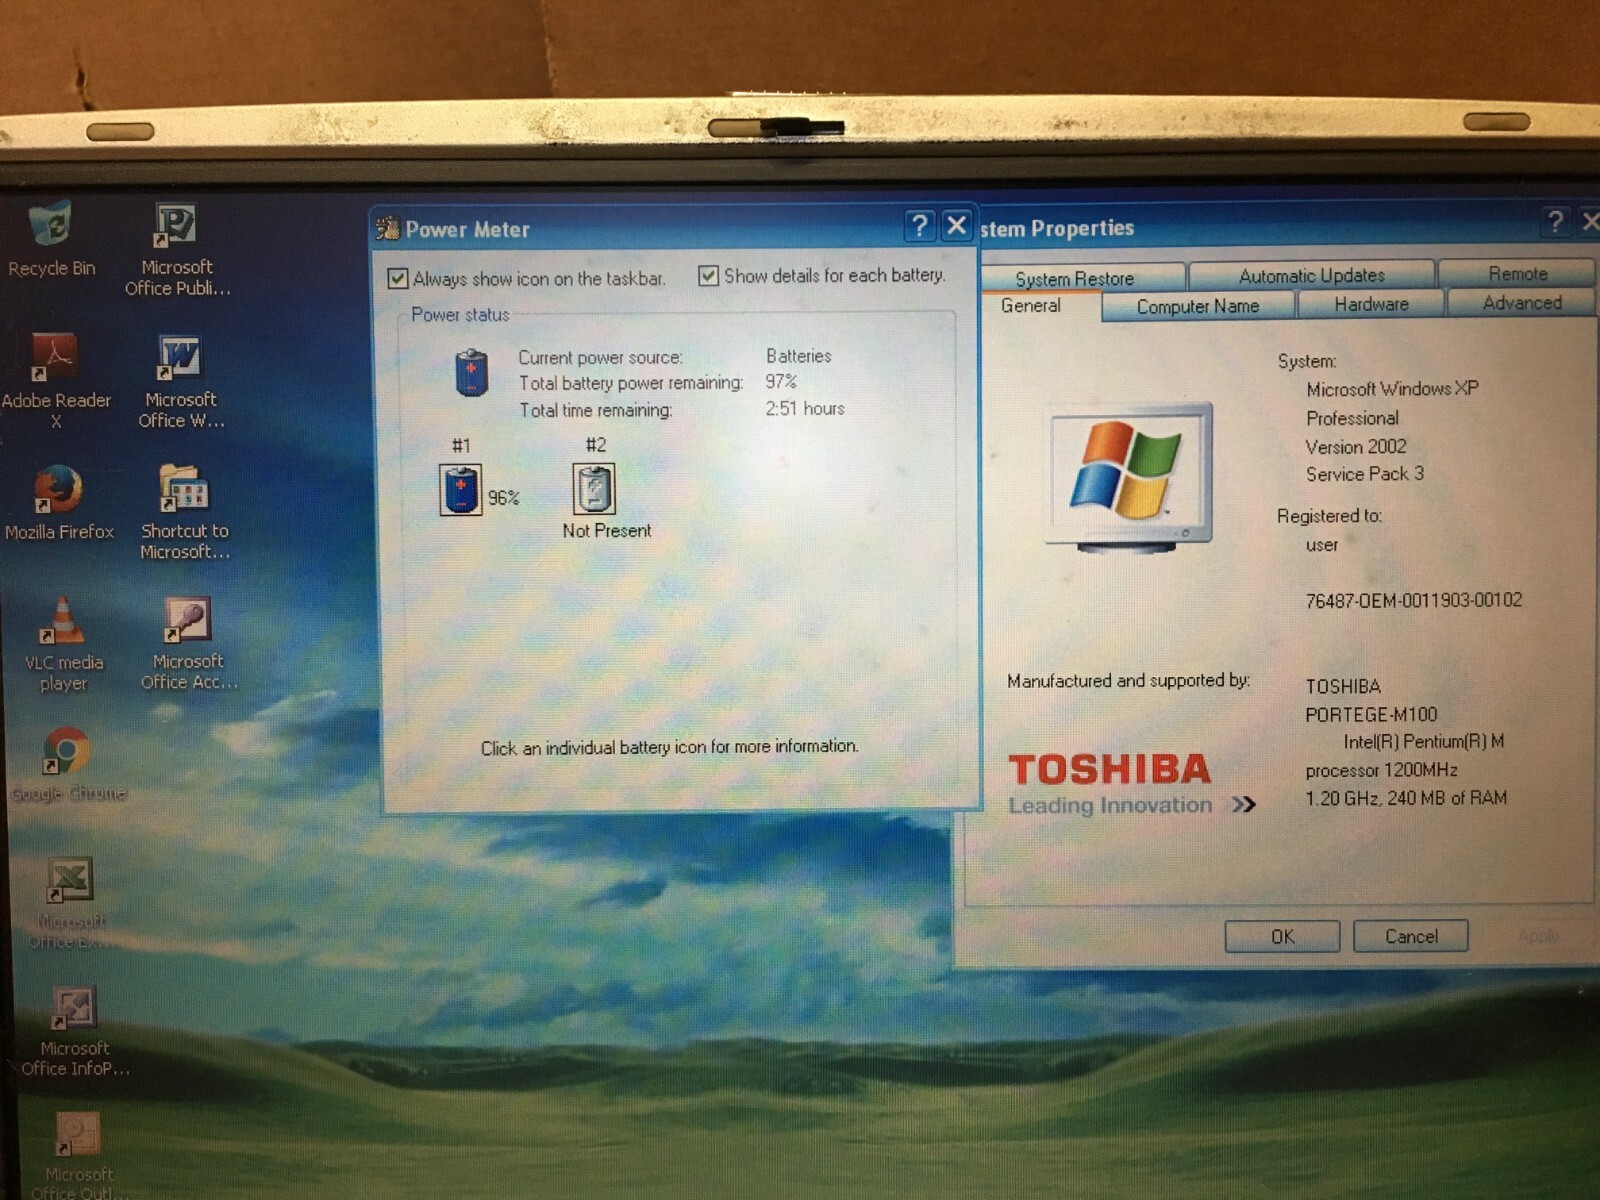1600x1200 pixels.
Task: Switch to the Computer Name tab
Action: click(1198, 307)
